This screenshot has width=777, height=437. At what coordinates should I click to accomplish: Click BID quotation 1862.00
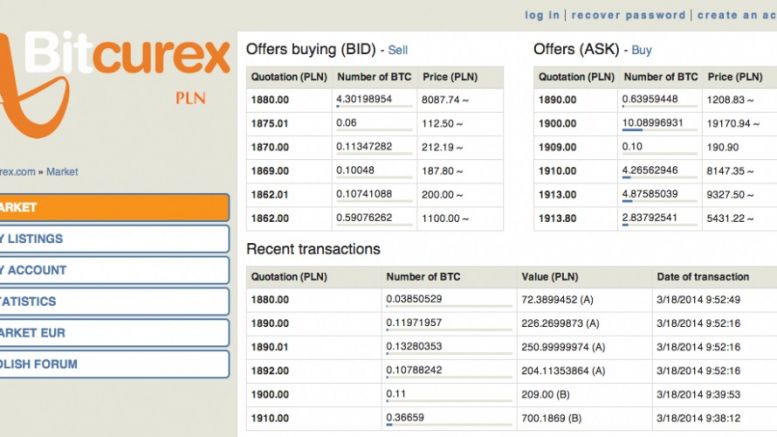click(270, 218)
